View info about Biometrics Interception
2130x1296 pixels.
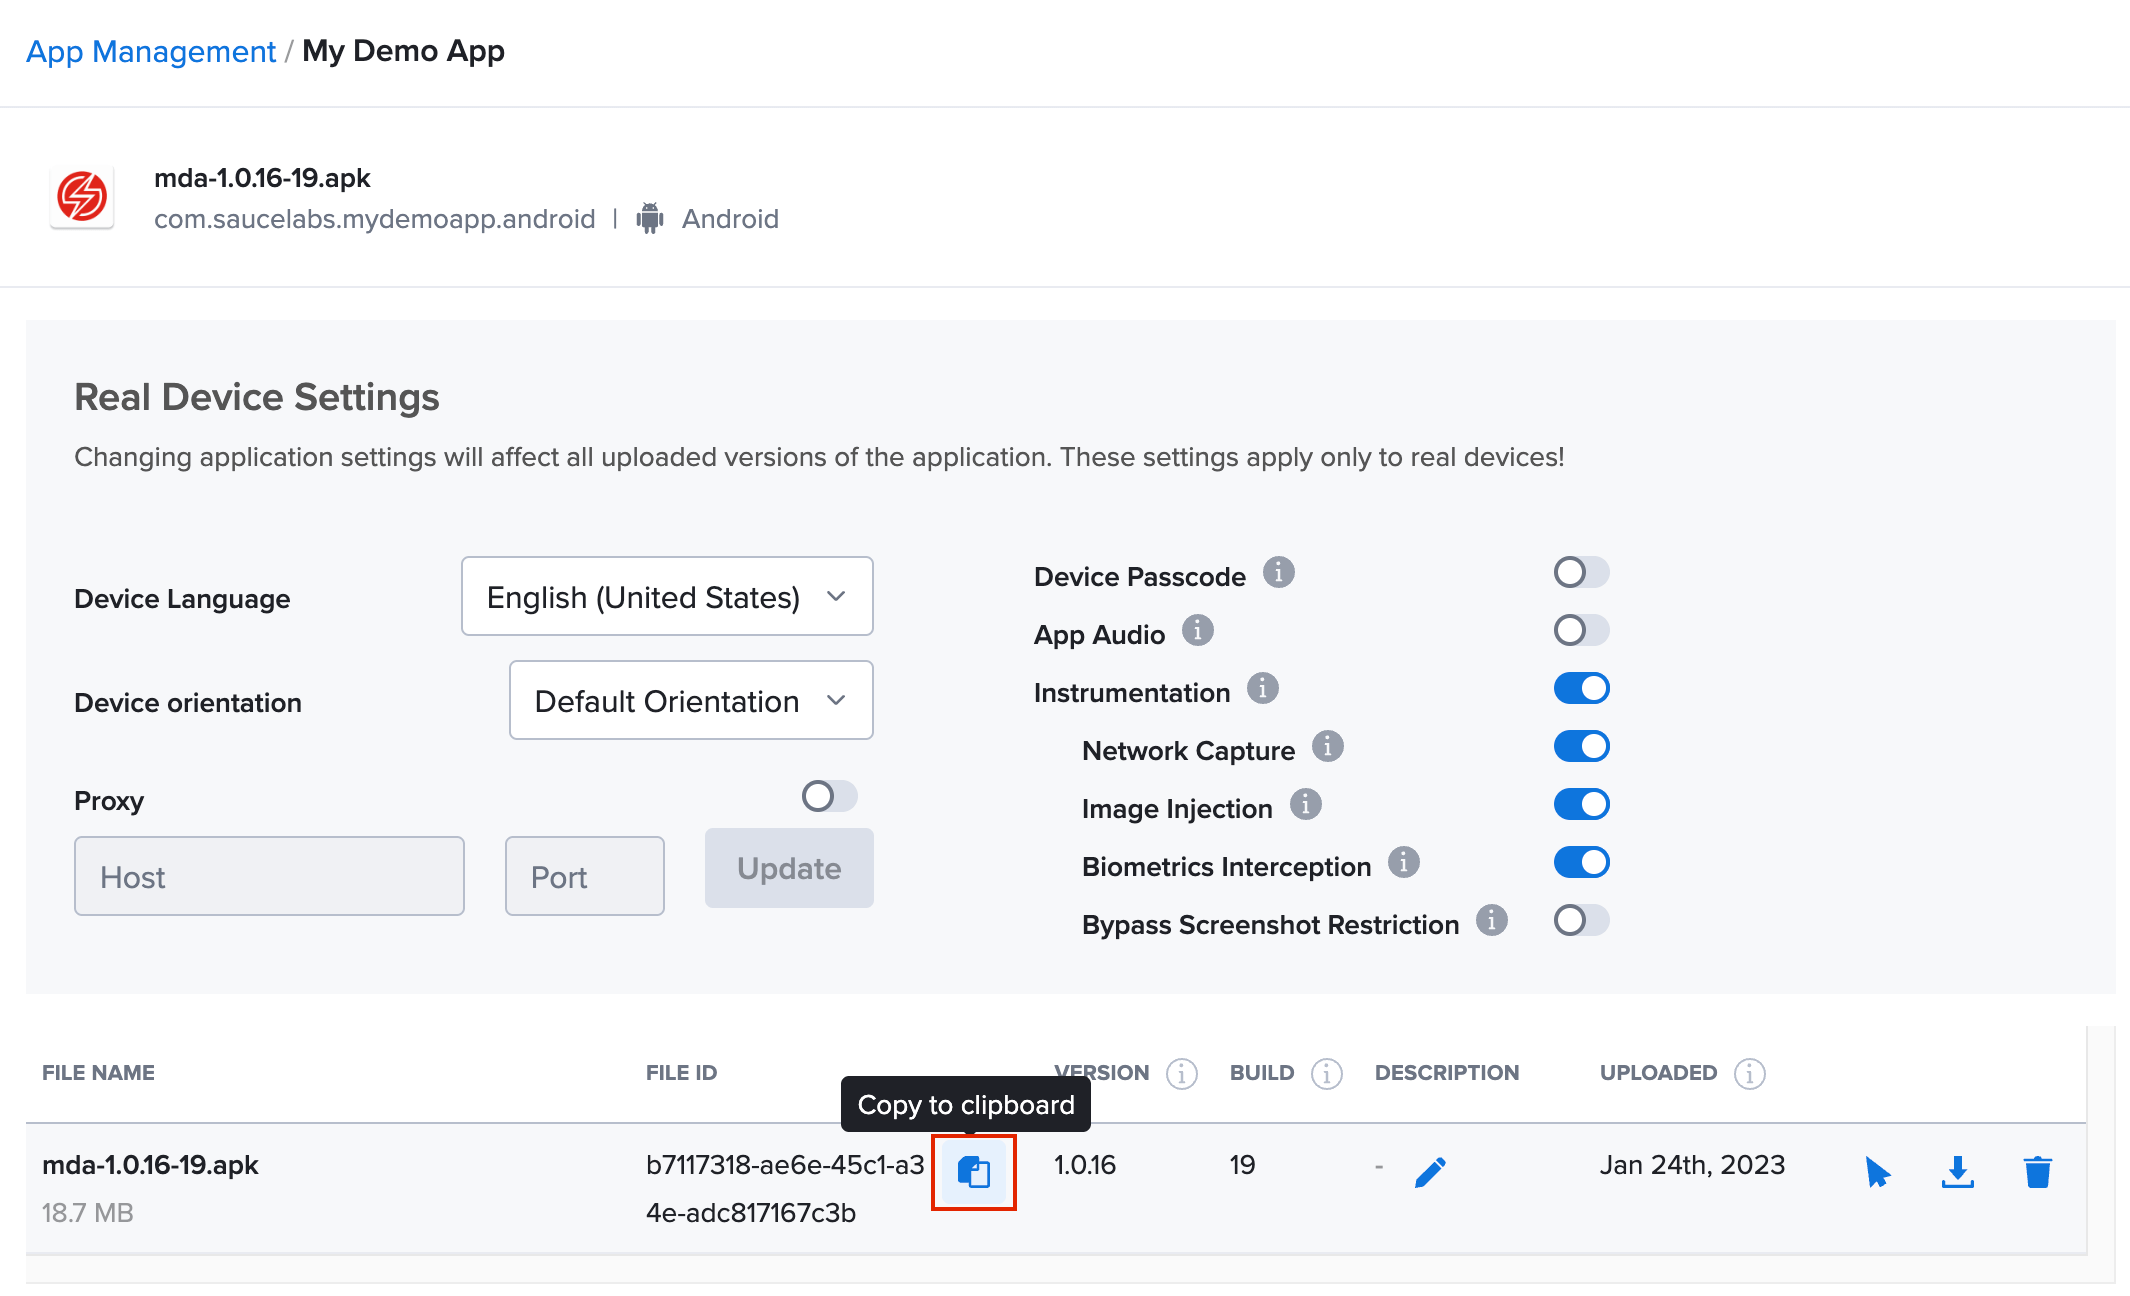coord(1404,863)
